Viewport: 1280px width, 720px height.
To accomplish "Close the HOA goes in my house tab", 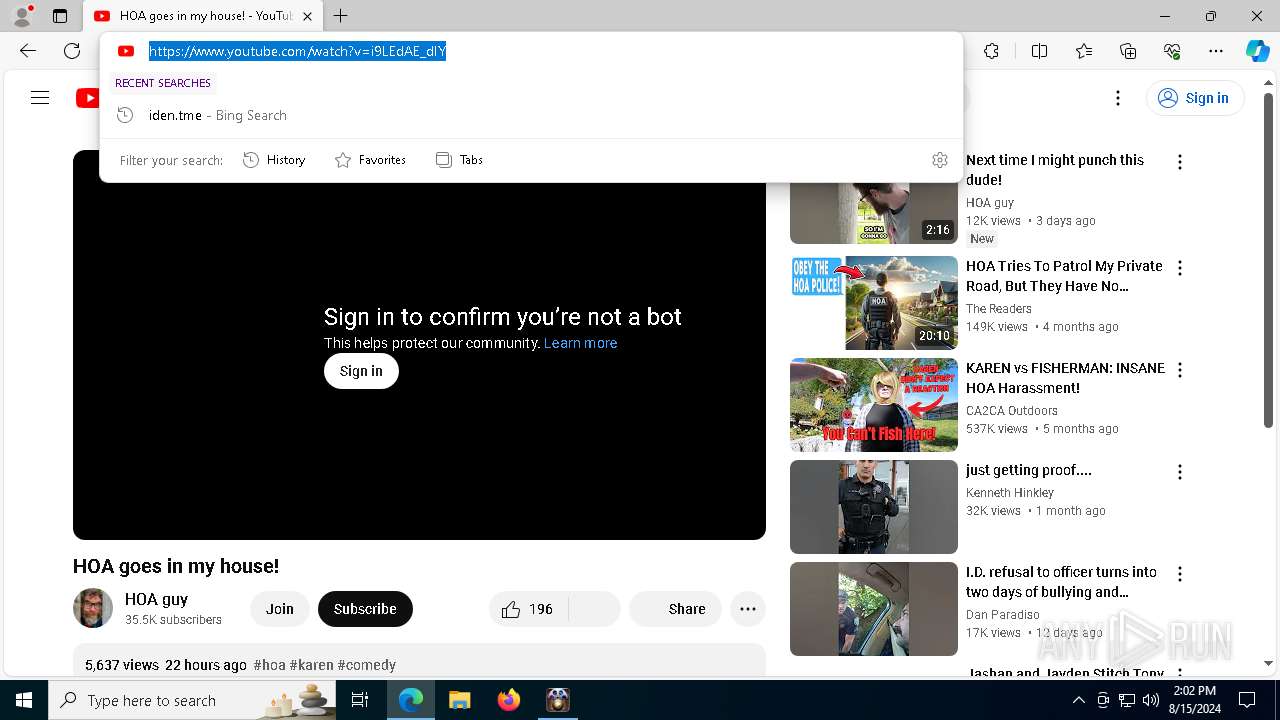I will [x=307, y=16].
